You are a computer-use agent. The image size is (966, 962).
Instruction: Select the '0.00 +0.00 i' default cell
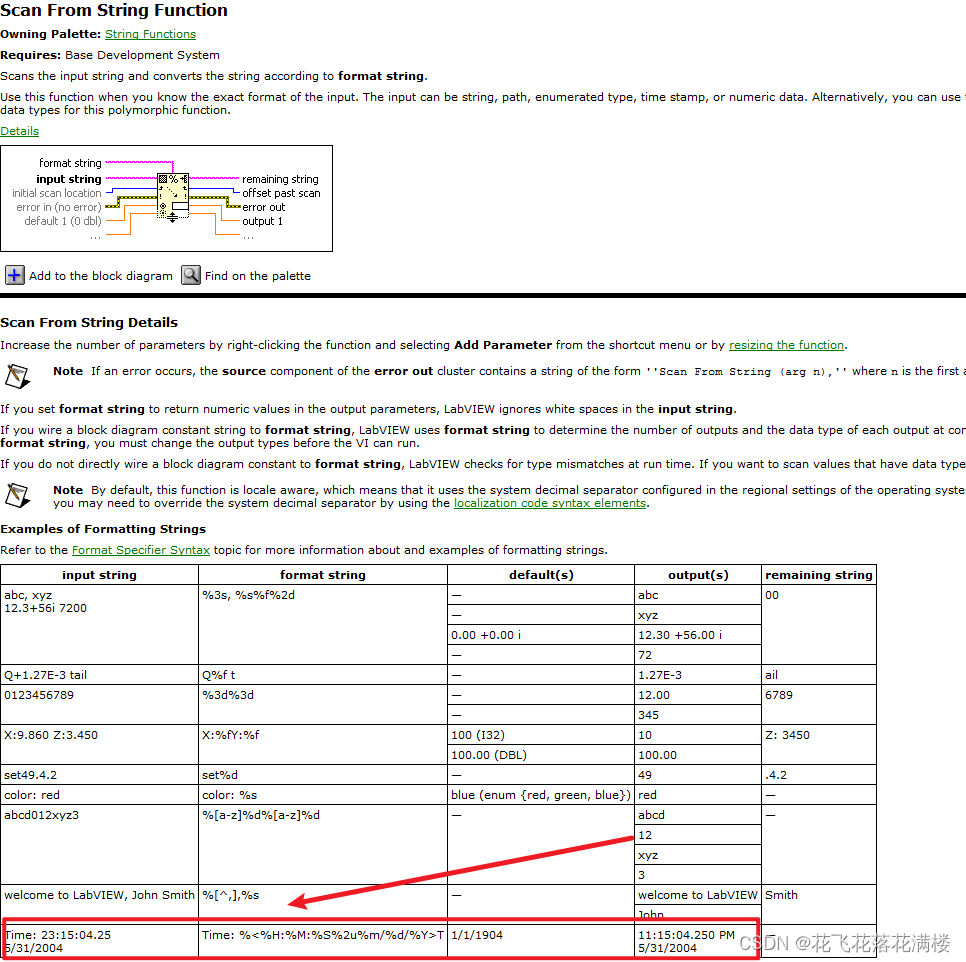coord(541,635)
